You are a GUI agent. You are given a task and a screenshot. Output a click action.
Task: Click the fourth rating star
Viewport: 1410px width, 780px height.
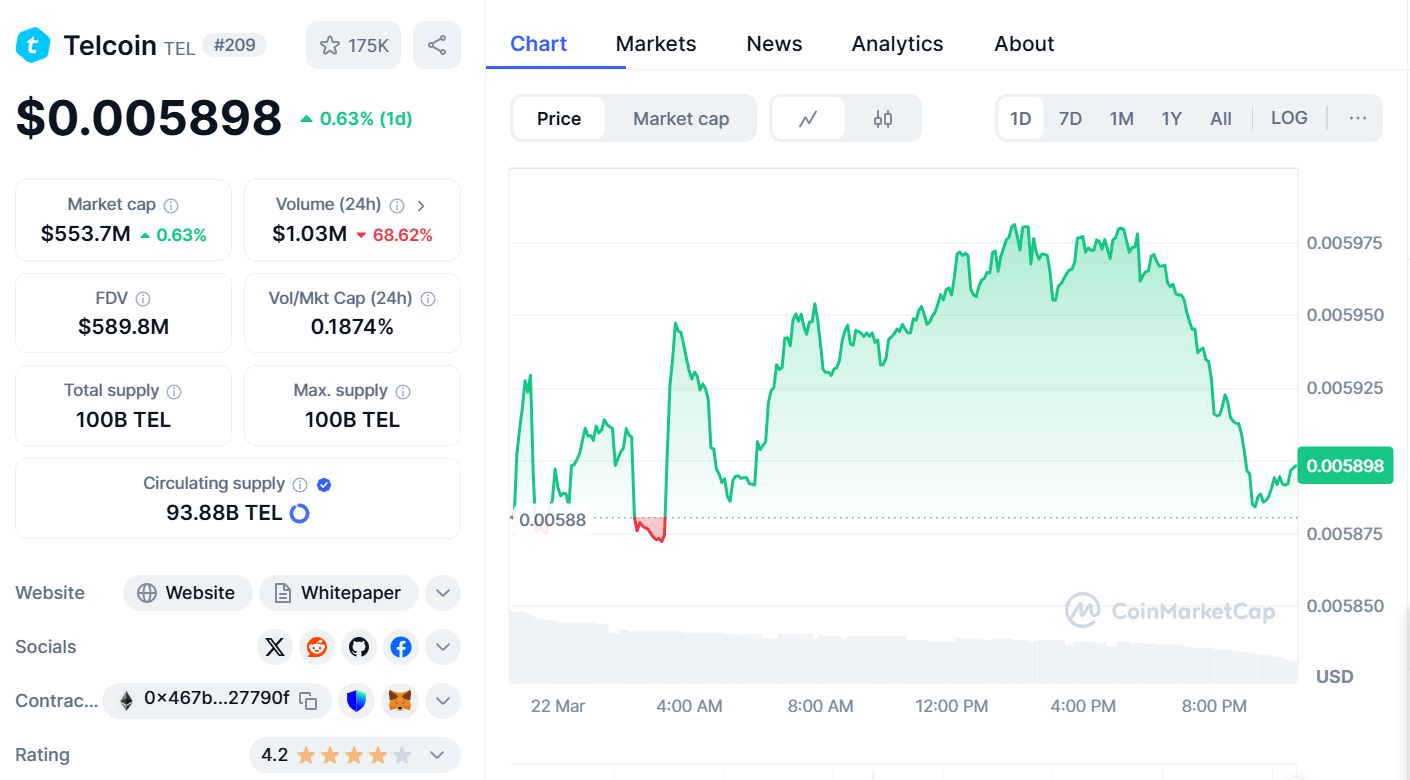[376, 754]
